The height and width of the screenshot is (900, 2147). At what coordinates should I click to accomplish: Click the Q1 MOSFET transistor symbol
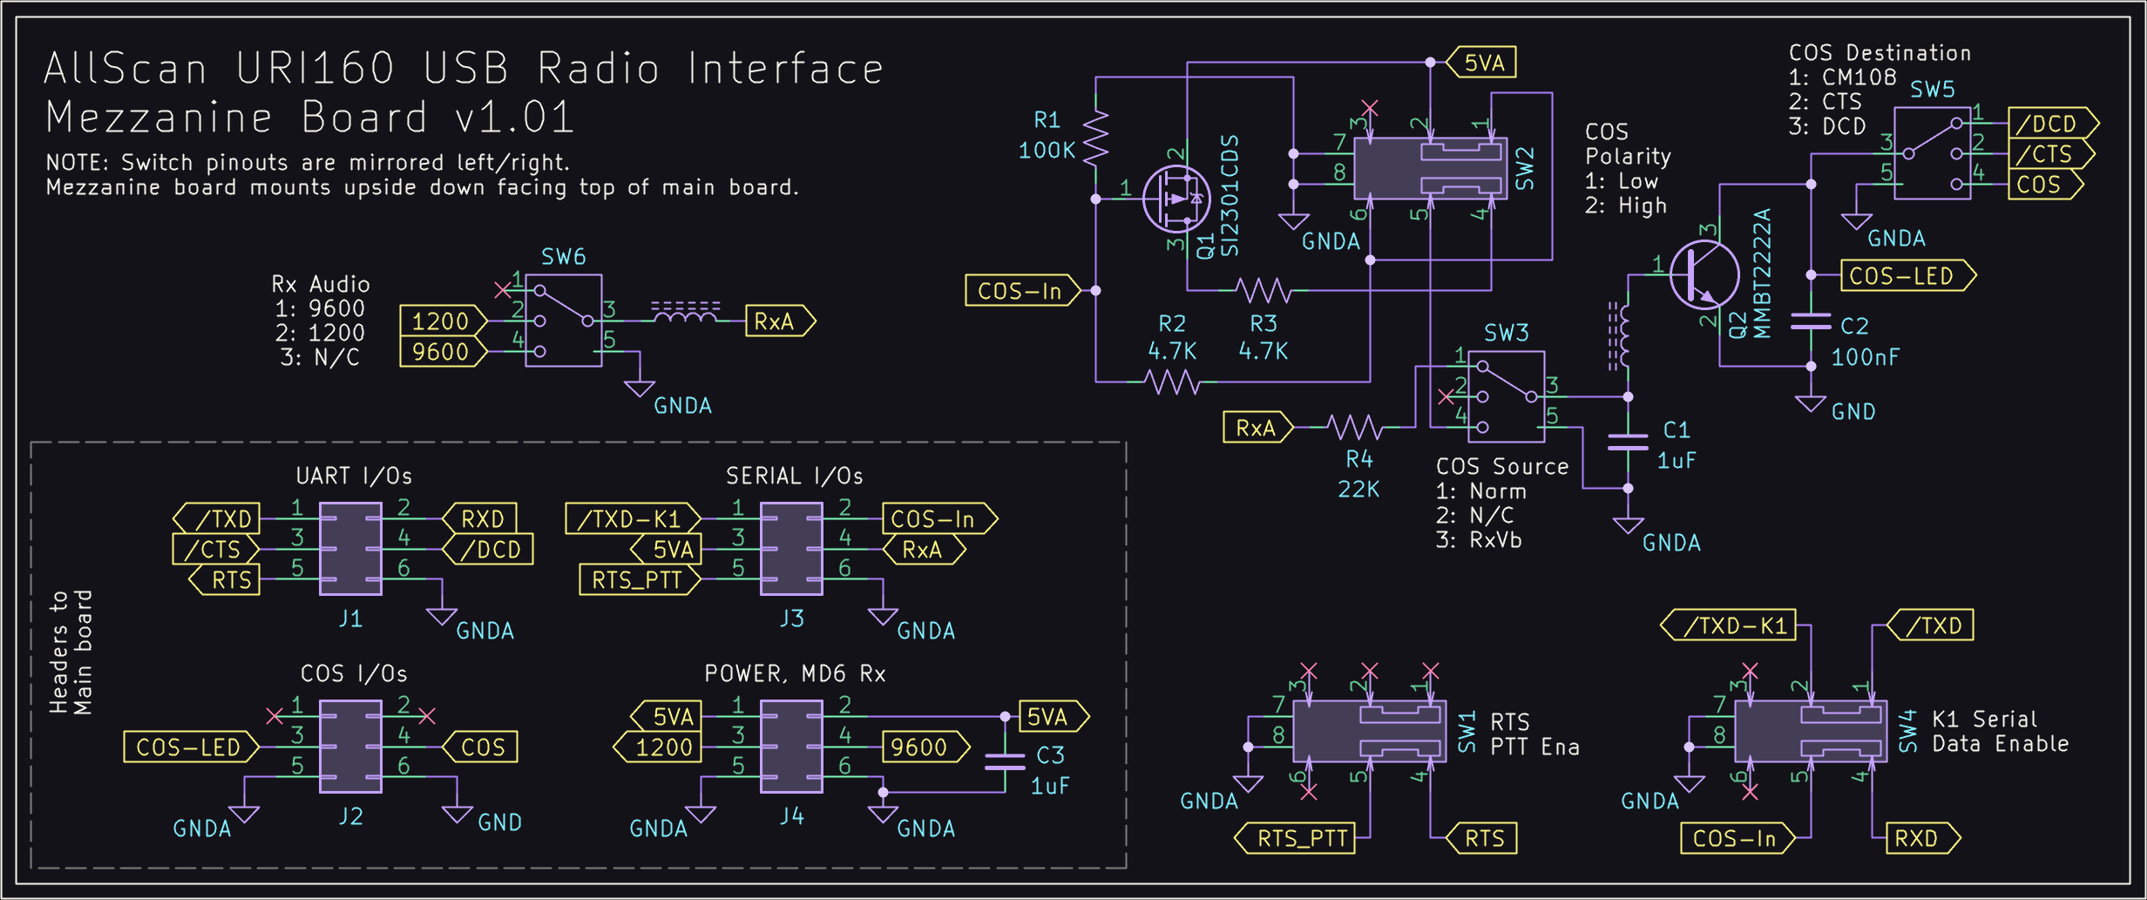(x=1176, y=198)
